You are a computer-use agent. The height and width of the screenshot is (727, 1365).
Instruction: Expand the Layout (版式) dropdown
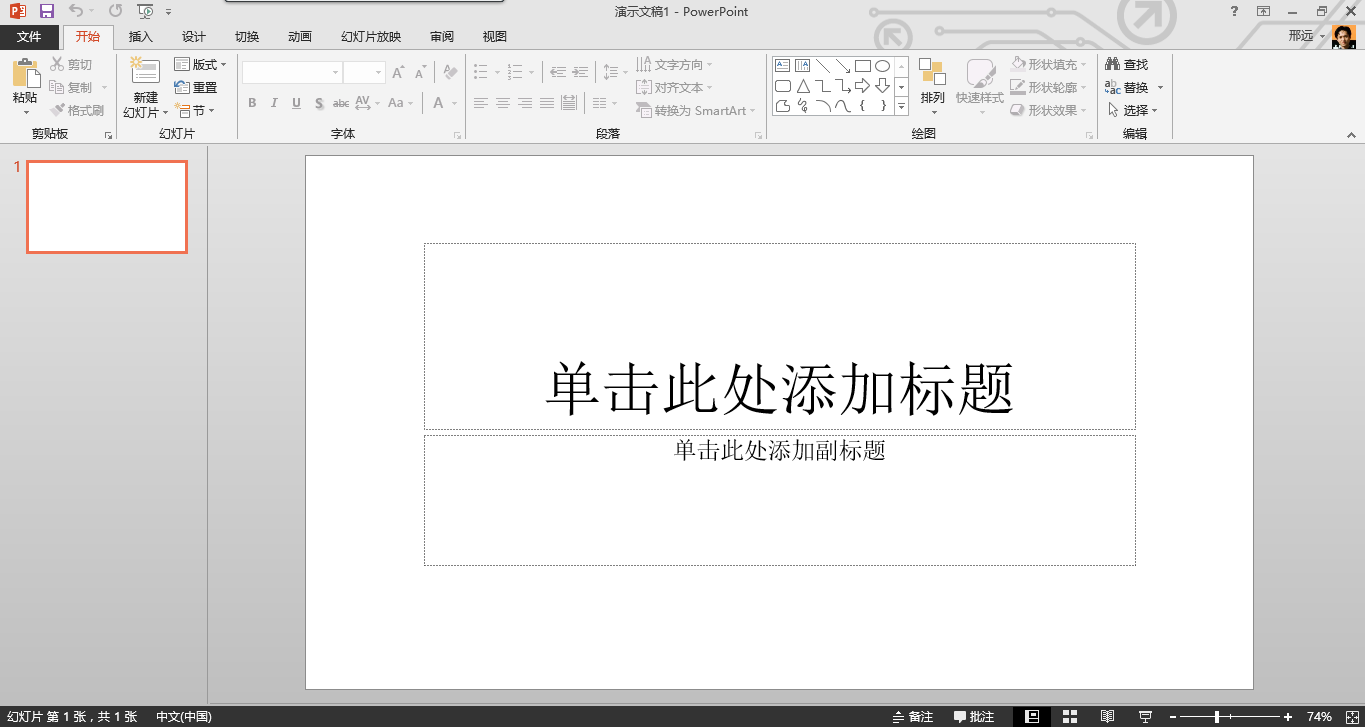click(x=201, y=64)
